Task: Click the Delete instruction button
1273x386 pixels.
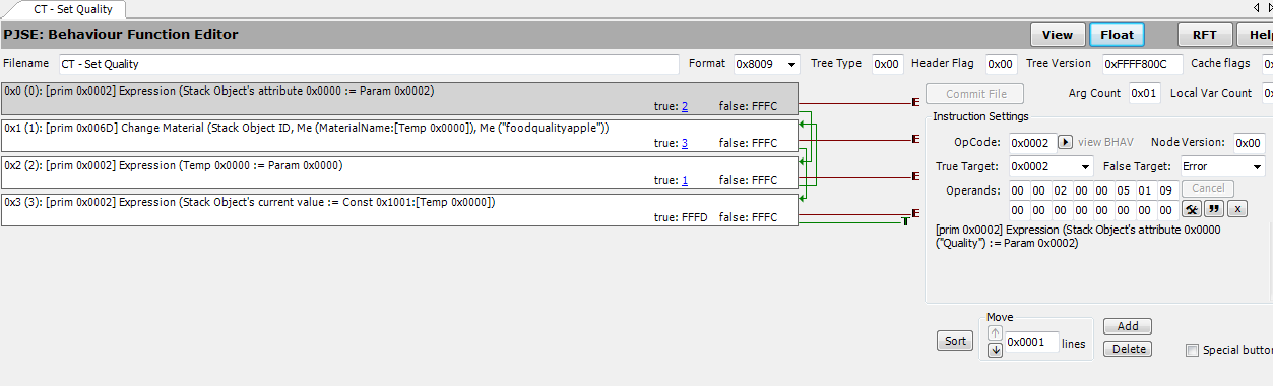Action: 1127,349
